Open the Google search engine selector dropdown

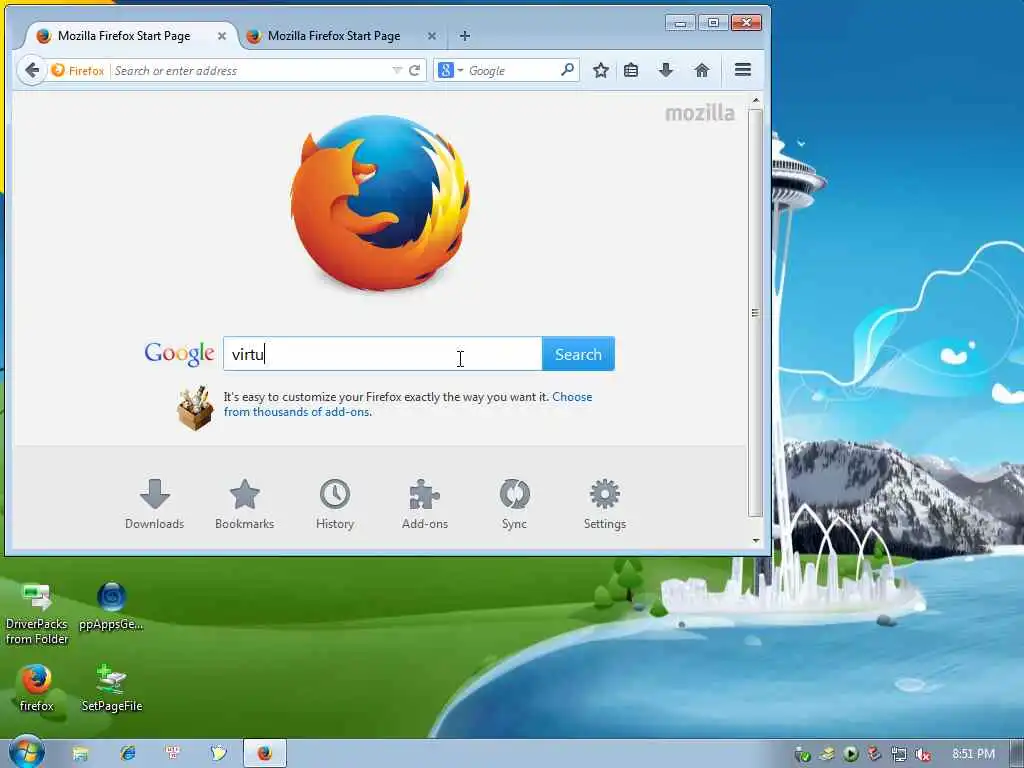tap(451, 70)
